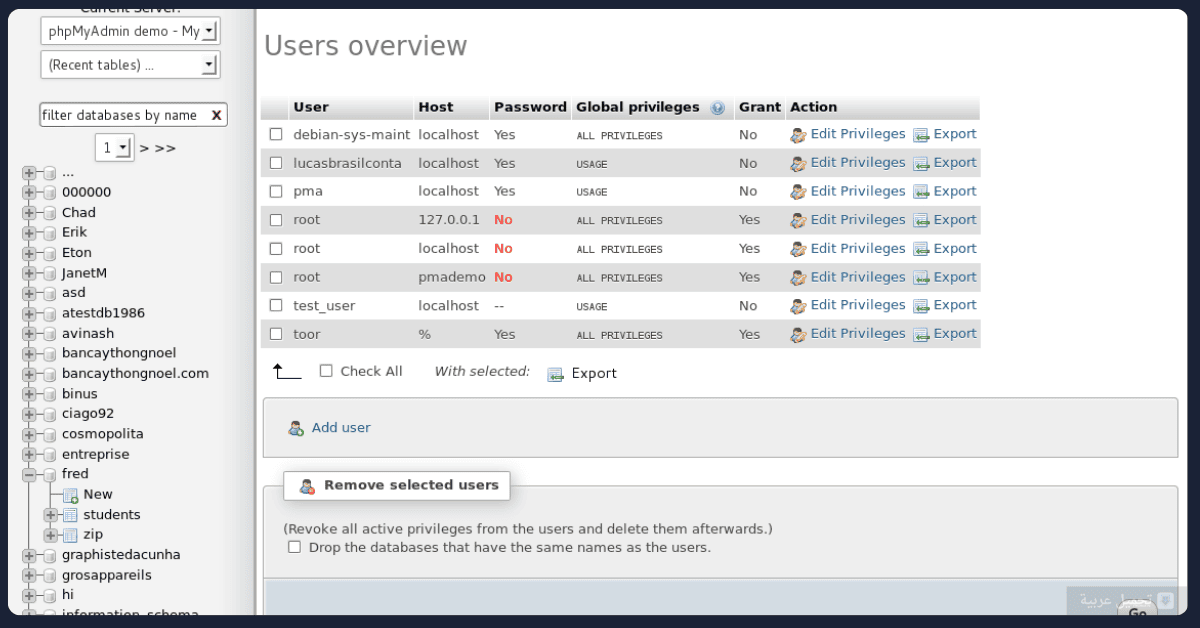Image resolution: width=1200 pixels, height=628 pixels.
Task: Open the atestdb1986 database
Action: [103, 313]
